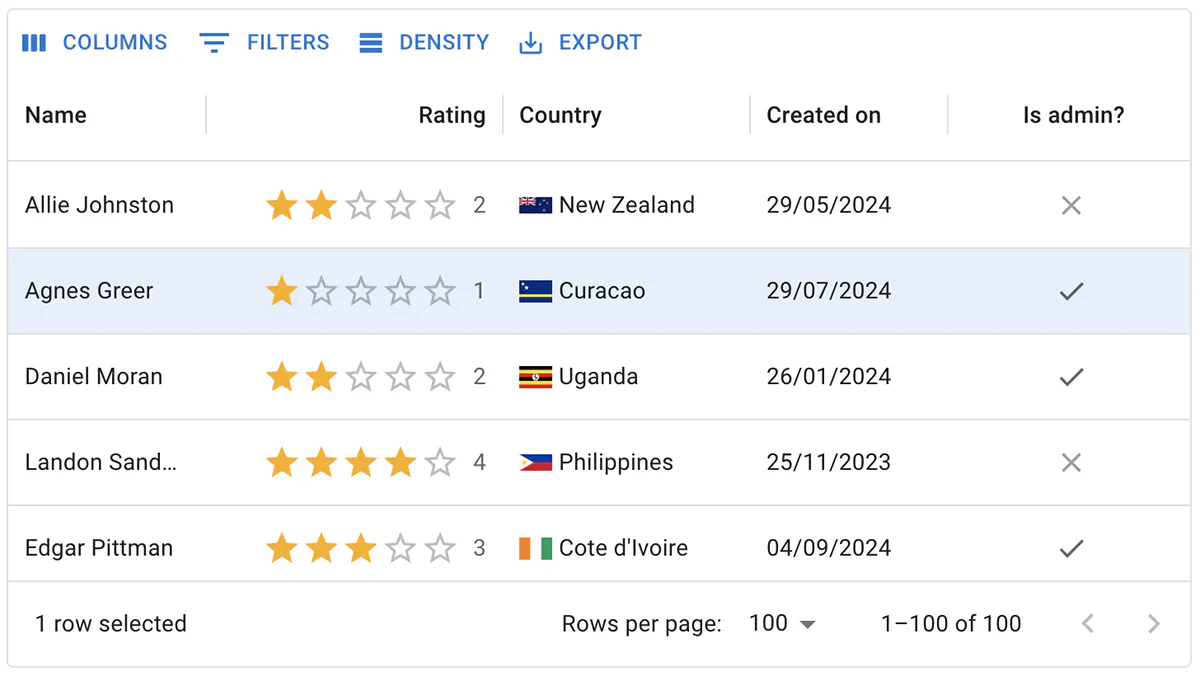Screen dimensions: 1200x676
Task: Click the New Zealand flag icon
Action: click(535, 206)
